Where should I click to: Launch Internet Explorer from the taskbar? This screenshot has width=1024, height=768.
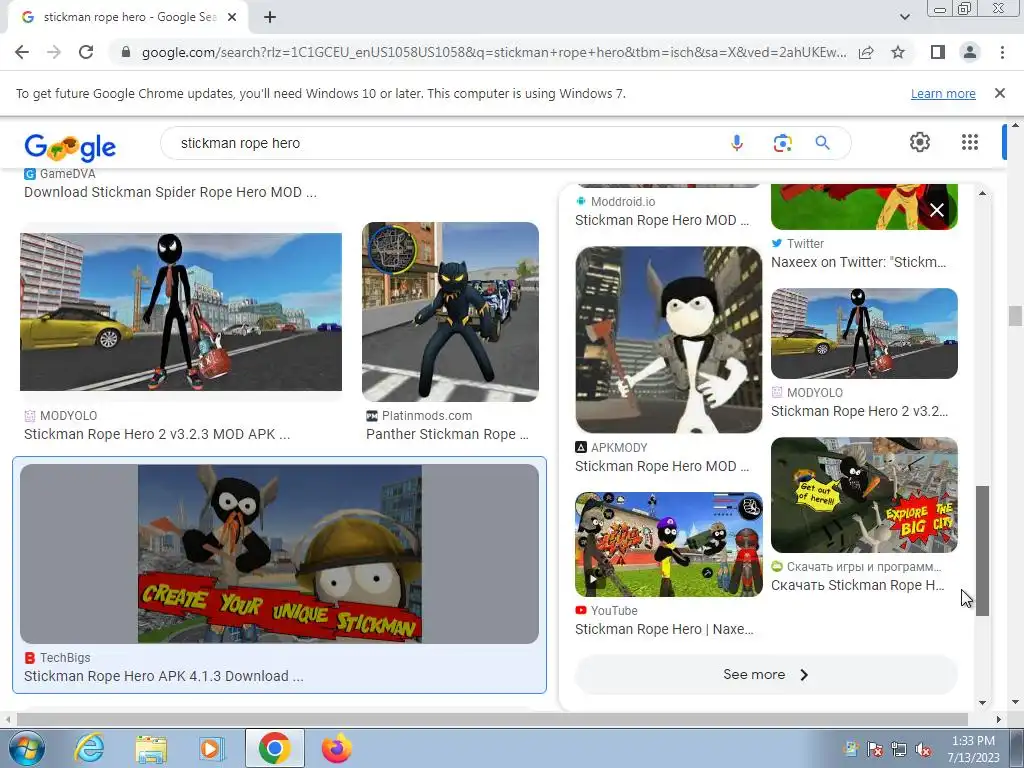(89, 748)
